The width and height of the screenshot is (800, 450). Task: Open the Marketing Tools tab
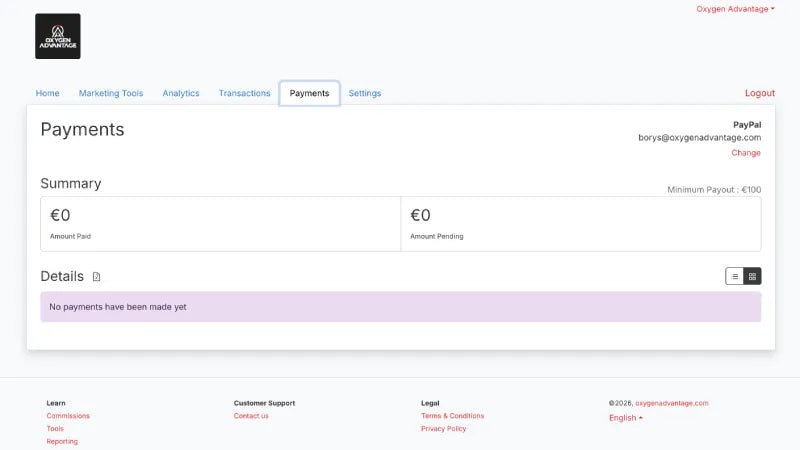click(111, 93)
